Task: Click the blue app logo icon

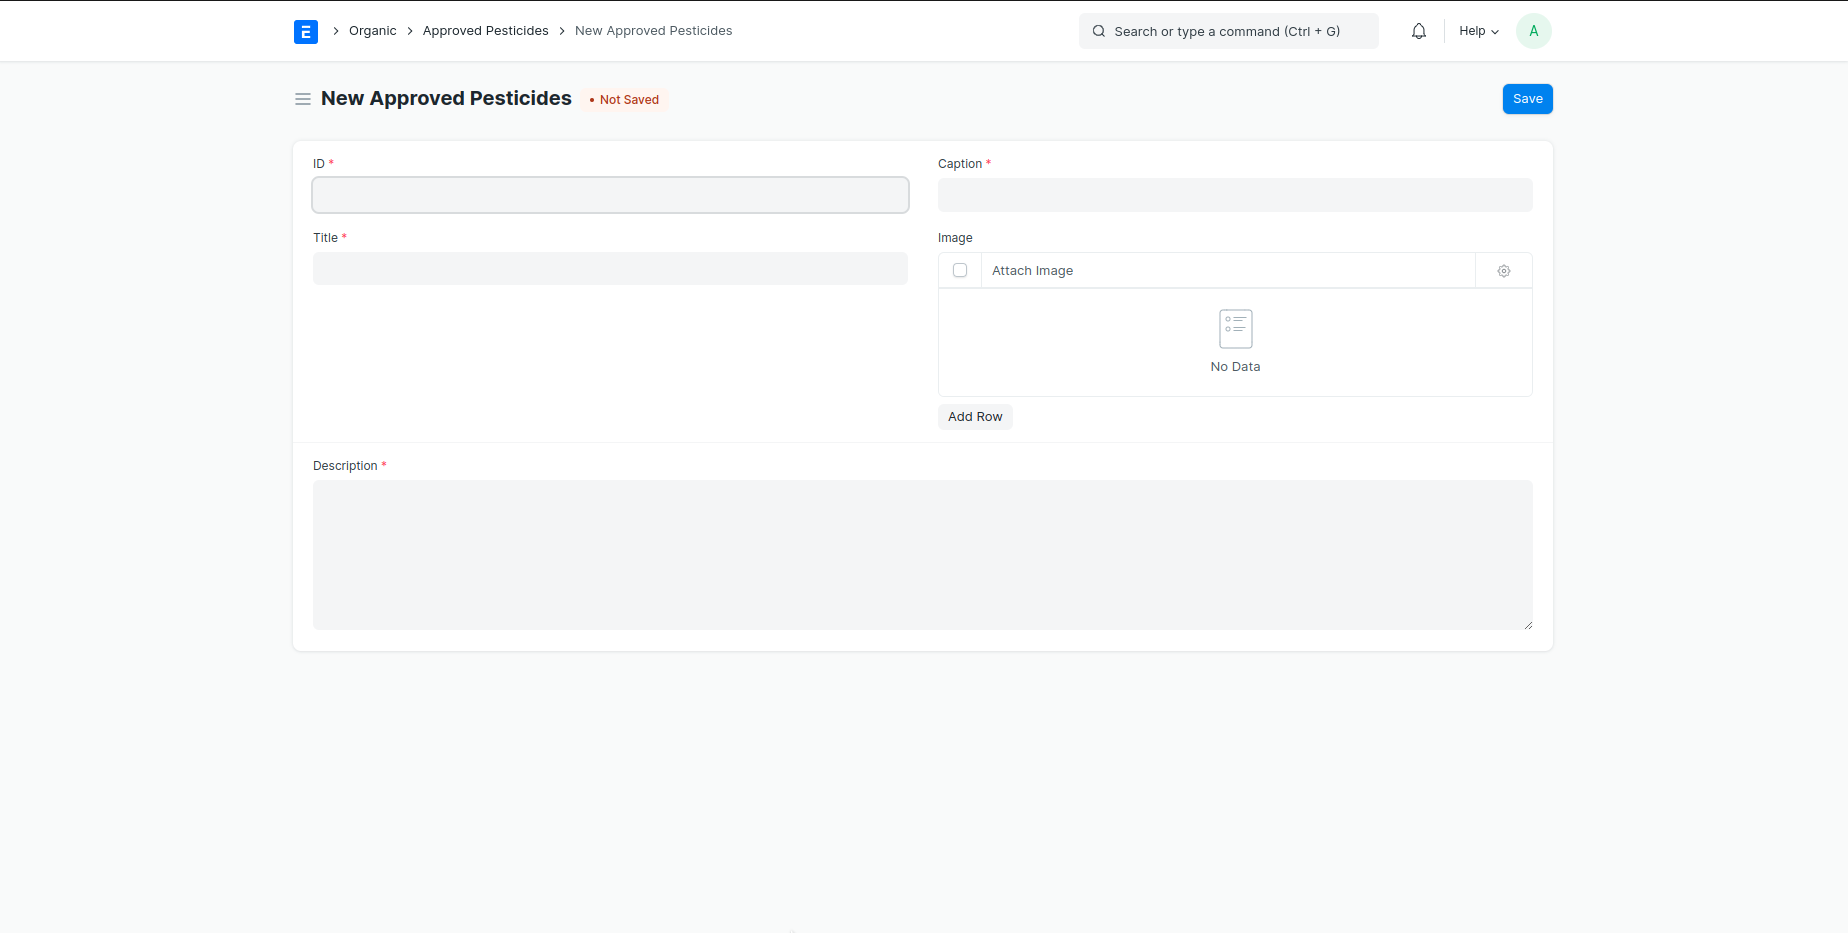Action: coord(305,32)
